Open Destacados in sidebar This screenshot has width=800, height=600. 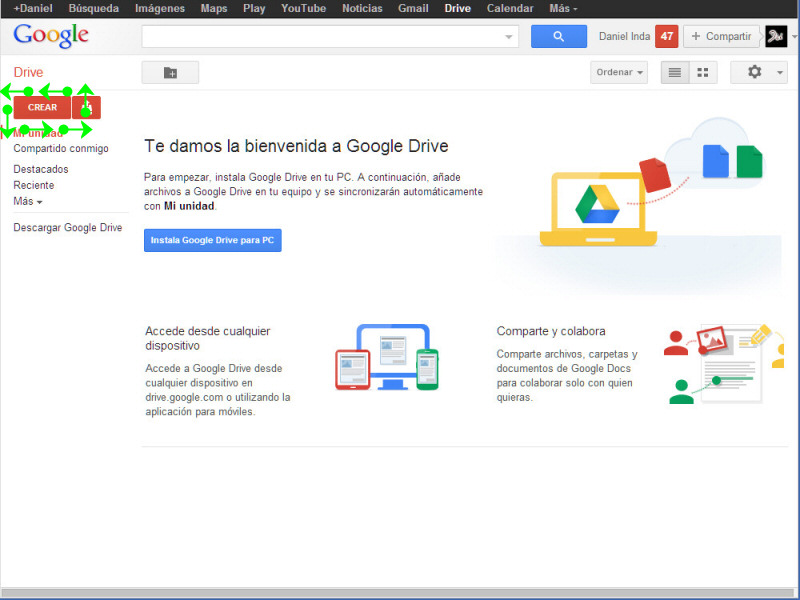tap(41, 169)
